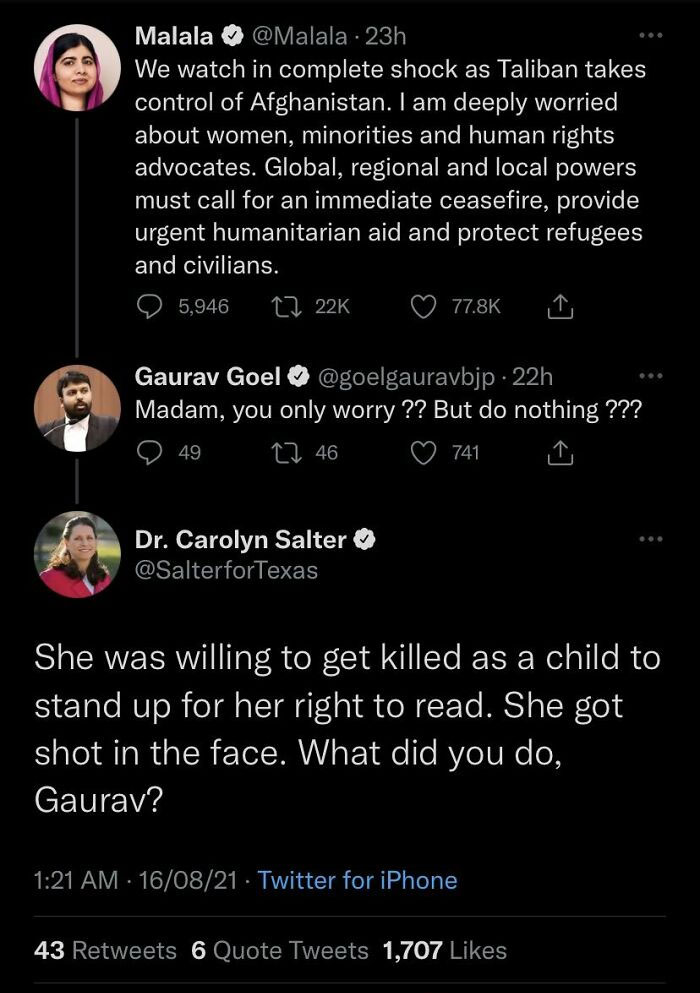Open more options on Malala's tweet
Image resolution: width=700 pixels, height=993 pixels.
tap(650, 37)
